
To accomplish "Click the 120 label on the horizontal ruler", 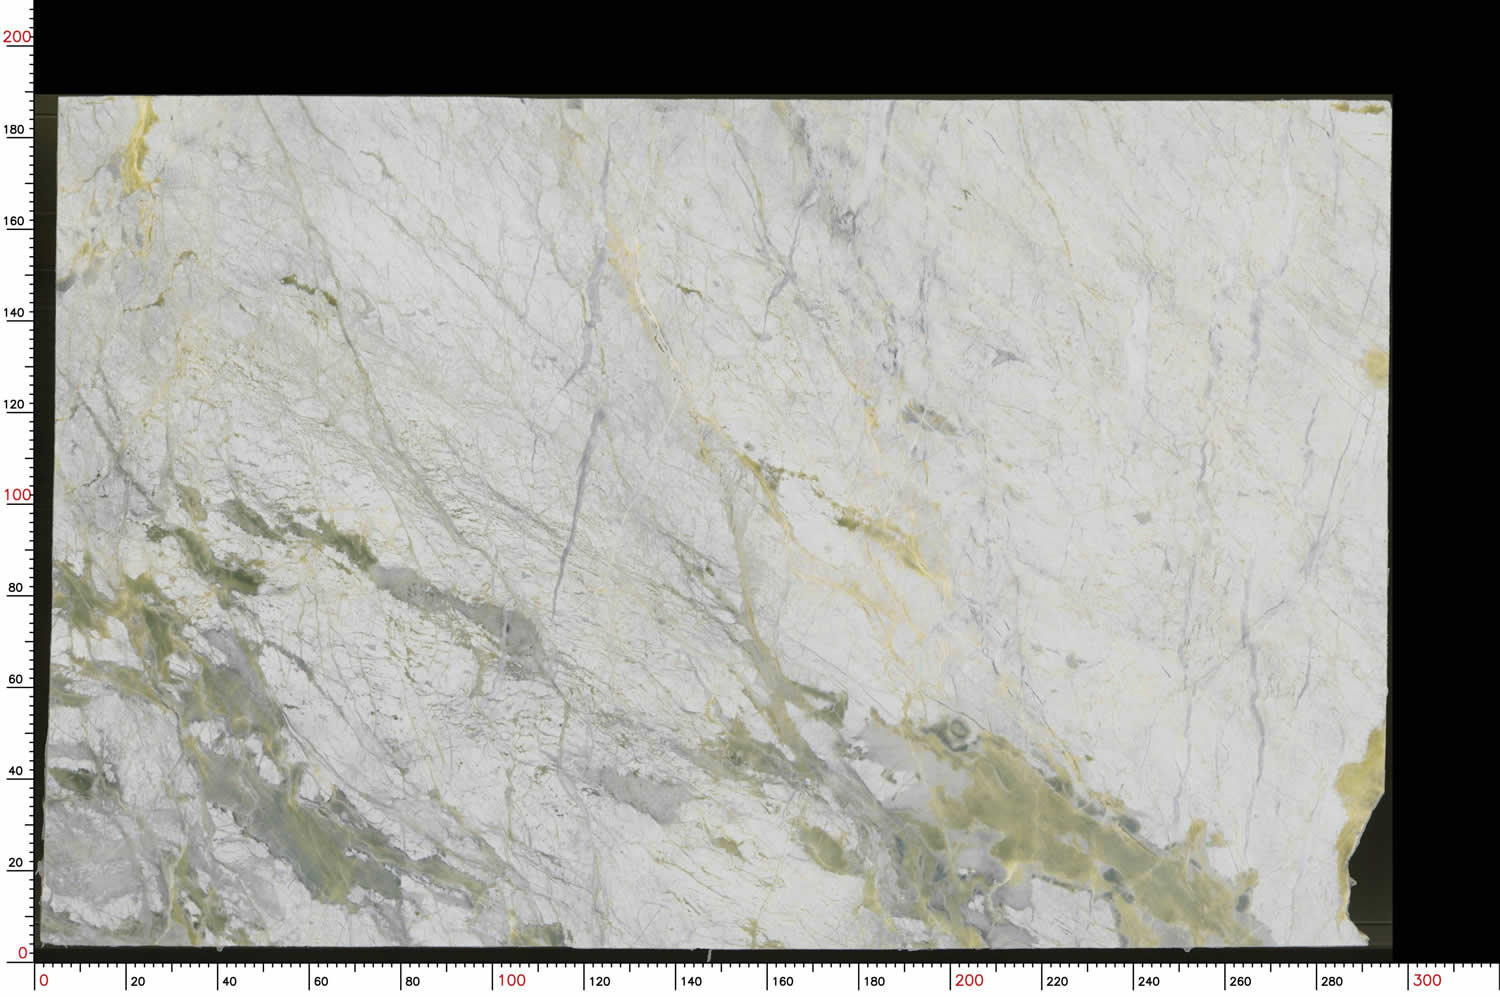I will pos(600,981).
